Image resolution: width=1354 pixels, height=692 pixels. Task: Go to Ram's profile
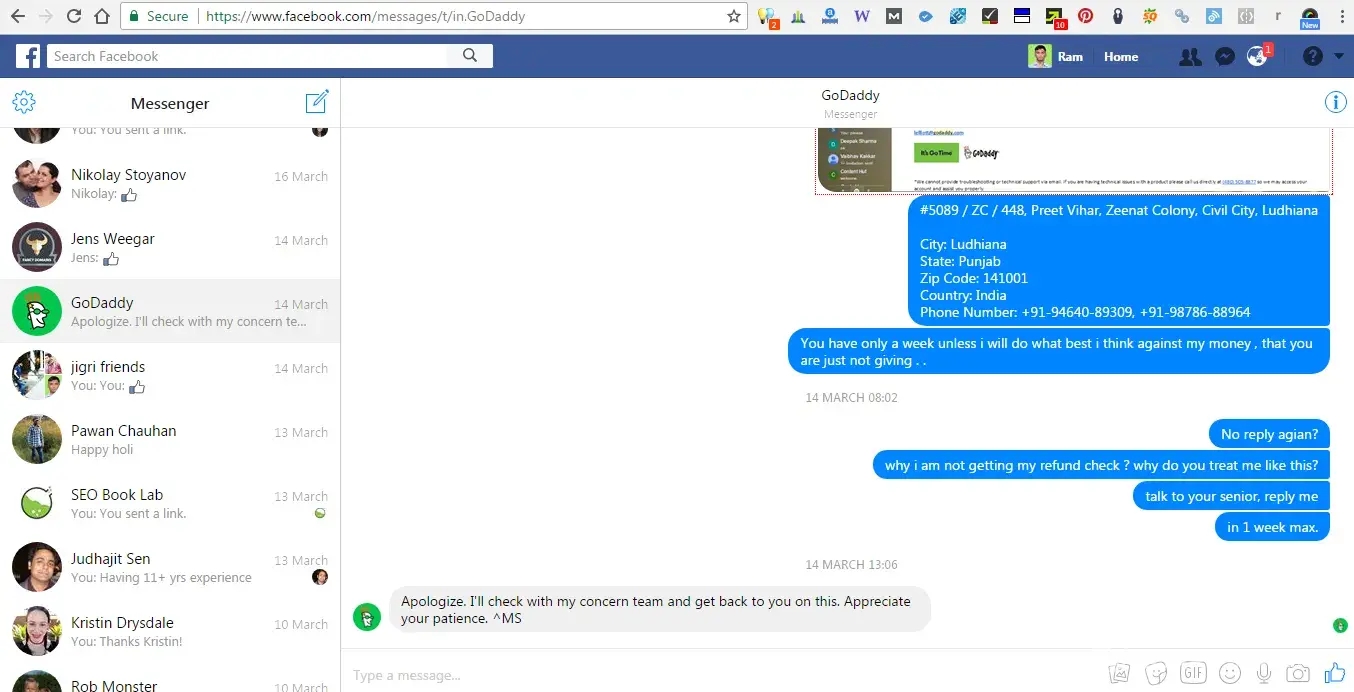pos(1056,57)
